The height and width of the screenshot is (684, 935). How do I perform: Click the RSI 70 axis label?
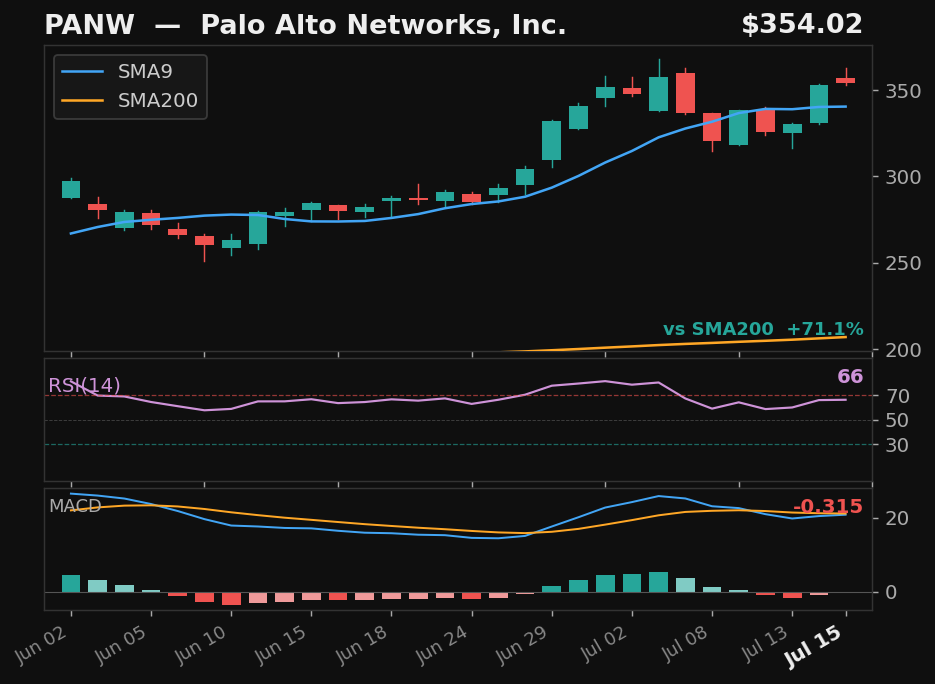897,396
